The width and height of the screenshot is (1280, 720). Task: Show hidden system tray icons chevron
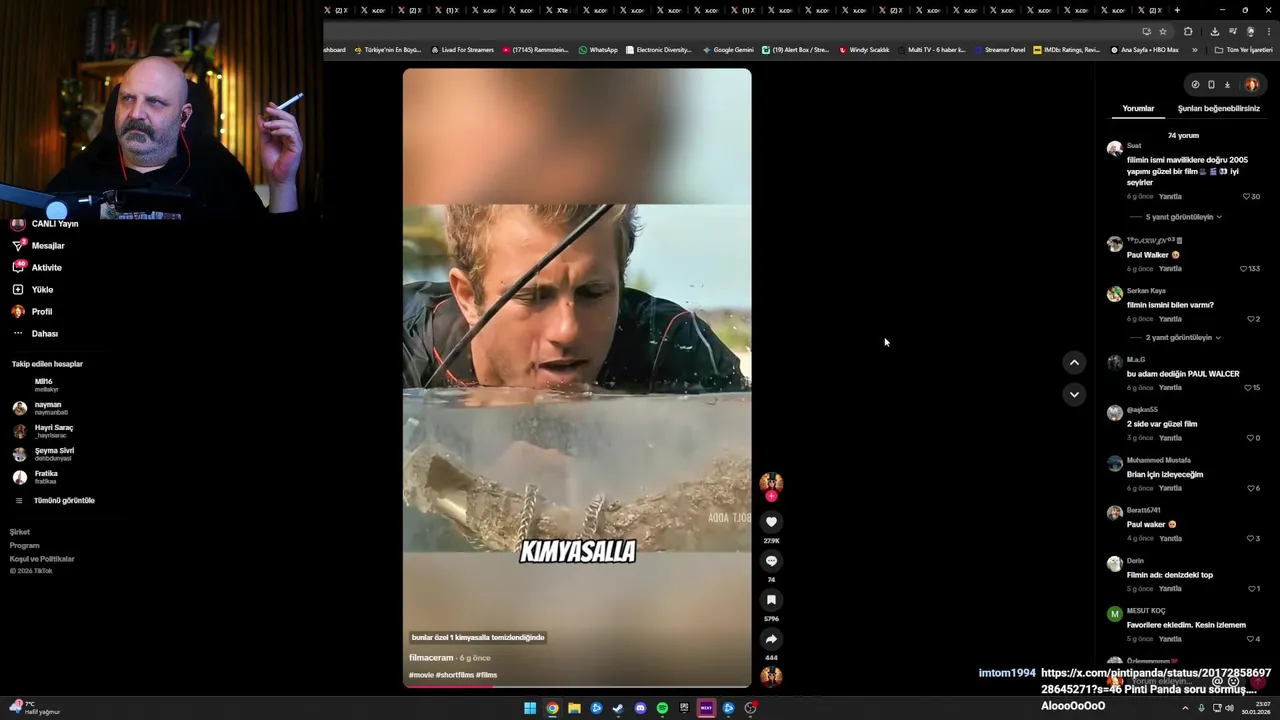coord(1187,708)
